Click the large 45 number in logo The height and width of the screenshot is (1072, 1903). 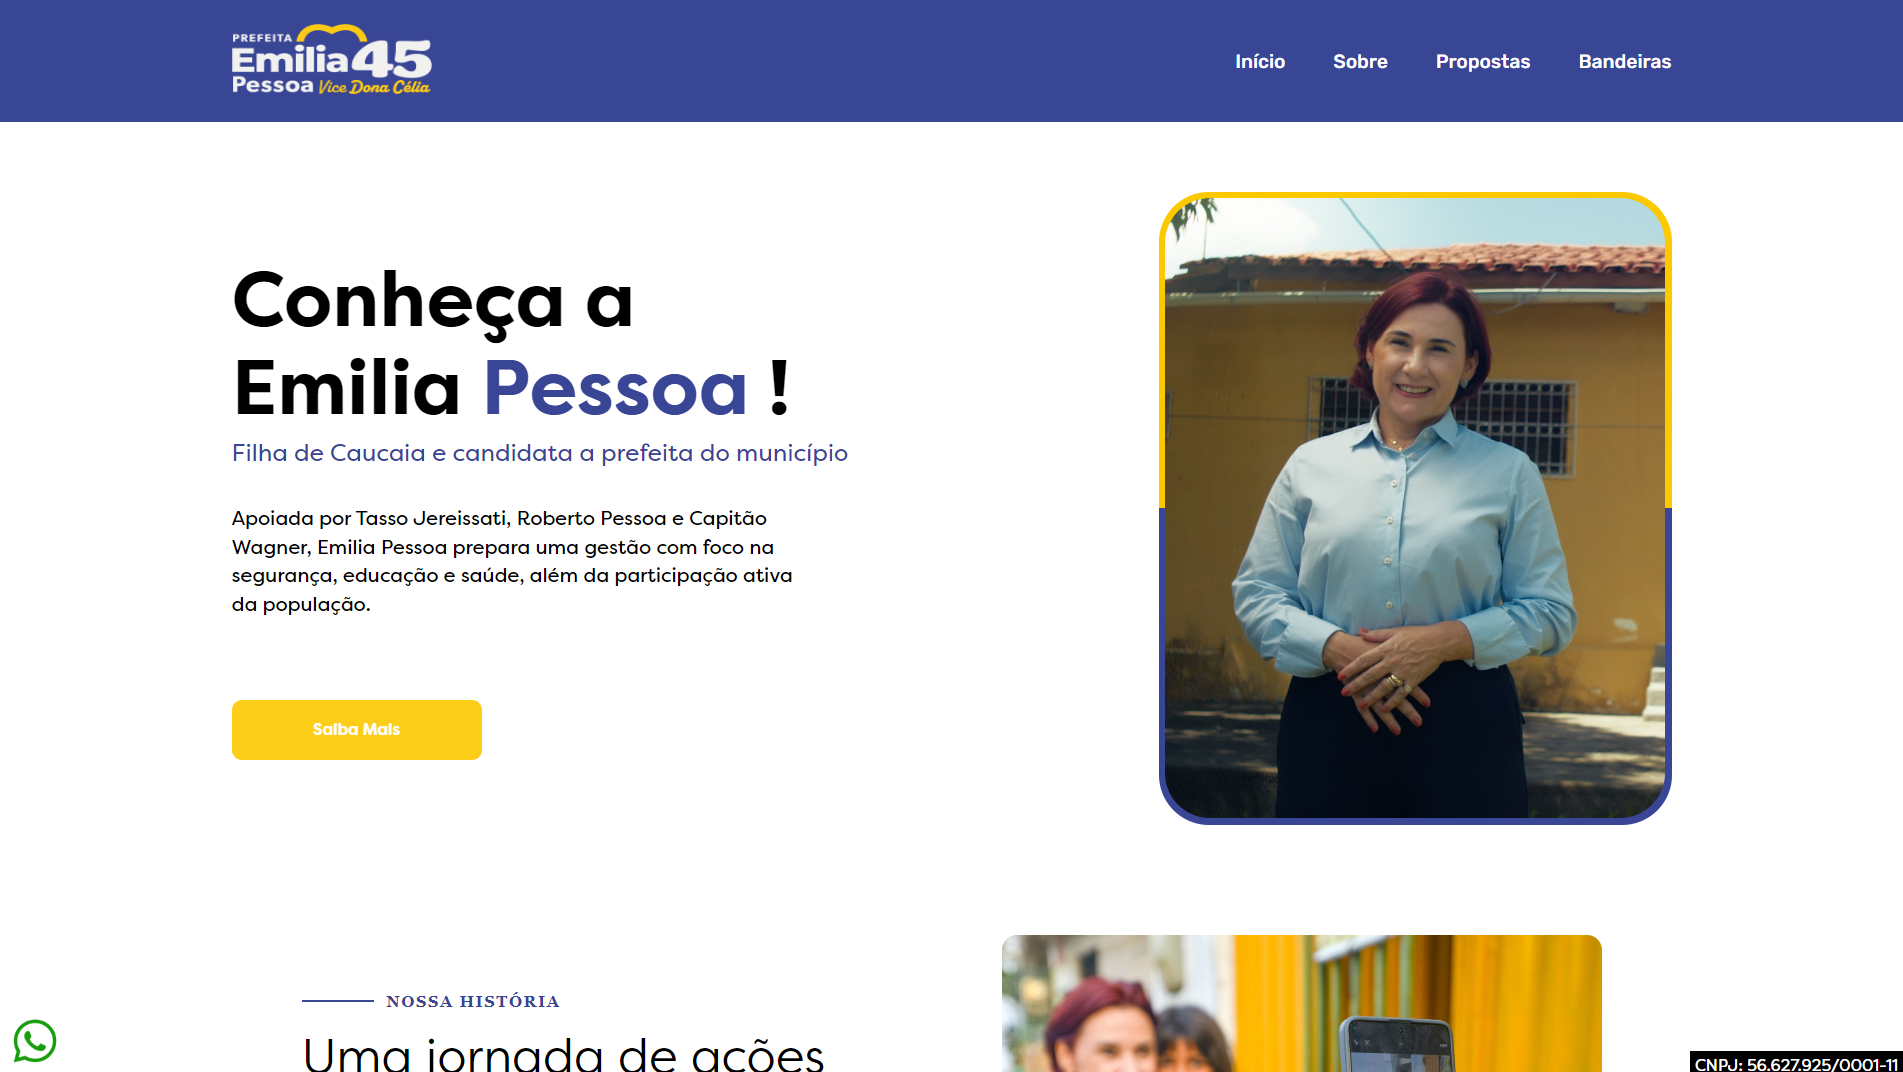click(x=392, y=60)
